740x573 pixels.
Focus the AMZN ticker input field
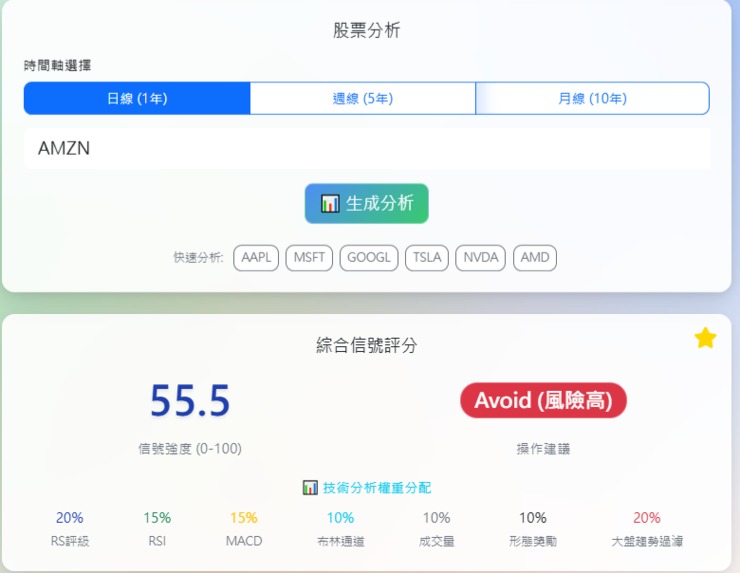point(367,148)
